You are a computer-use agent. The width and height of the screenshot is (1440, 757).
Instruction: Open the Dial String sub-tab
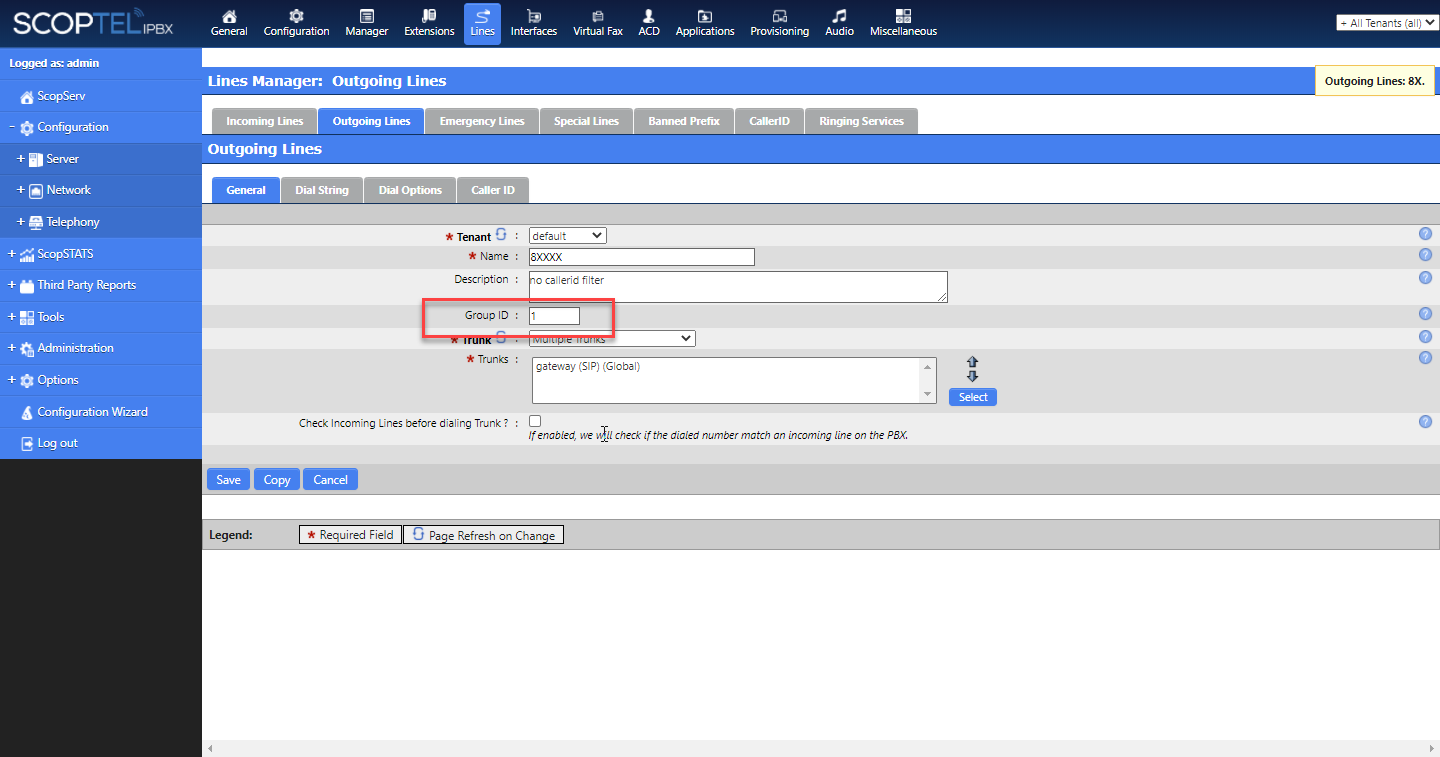tap(322, 190)
